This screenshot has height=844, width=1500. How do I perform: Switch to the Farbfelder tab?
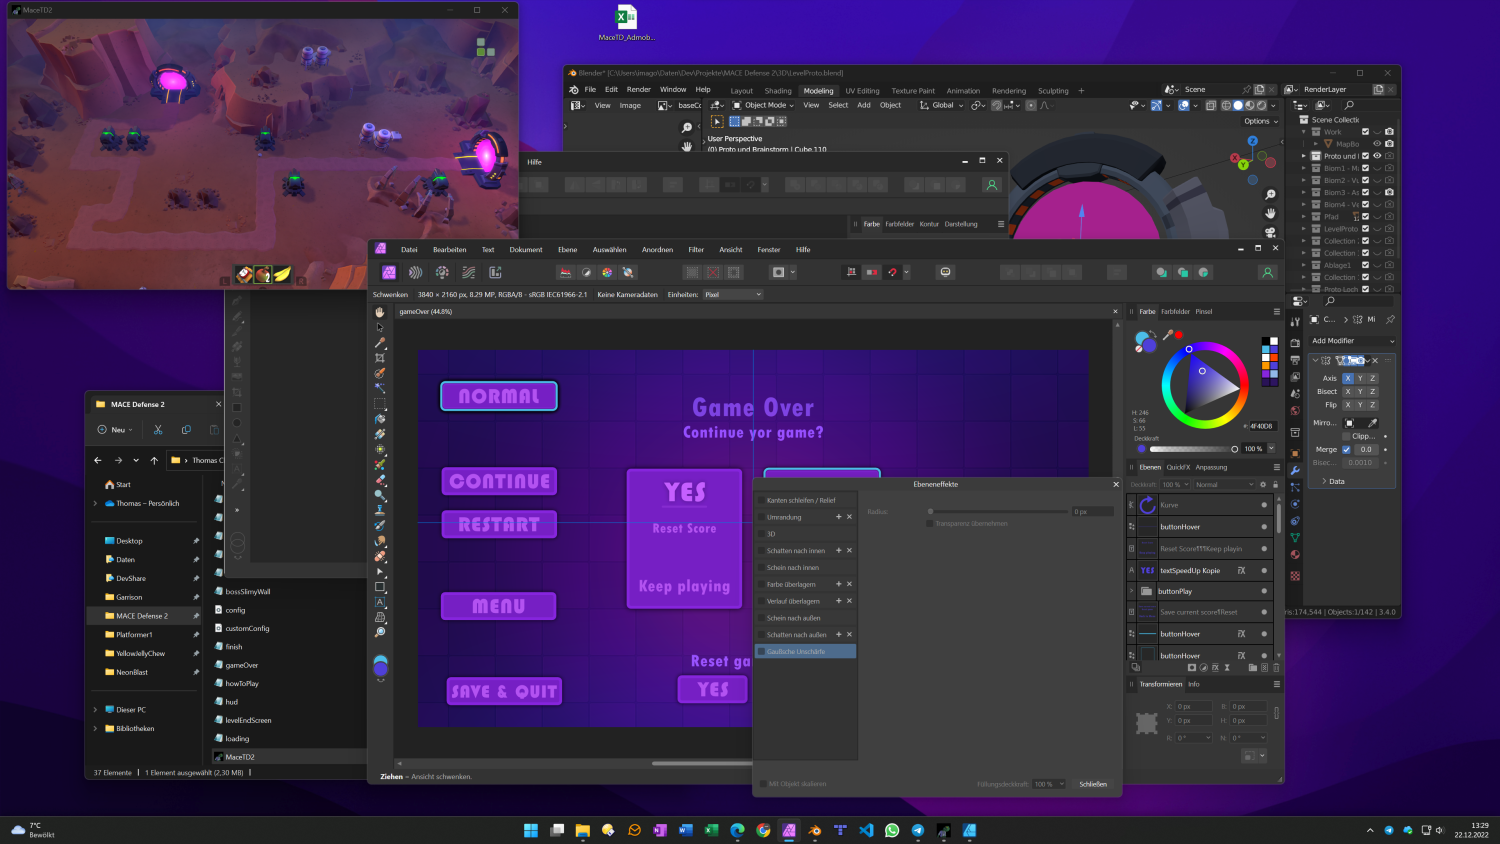click(x=1175, y=312)
